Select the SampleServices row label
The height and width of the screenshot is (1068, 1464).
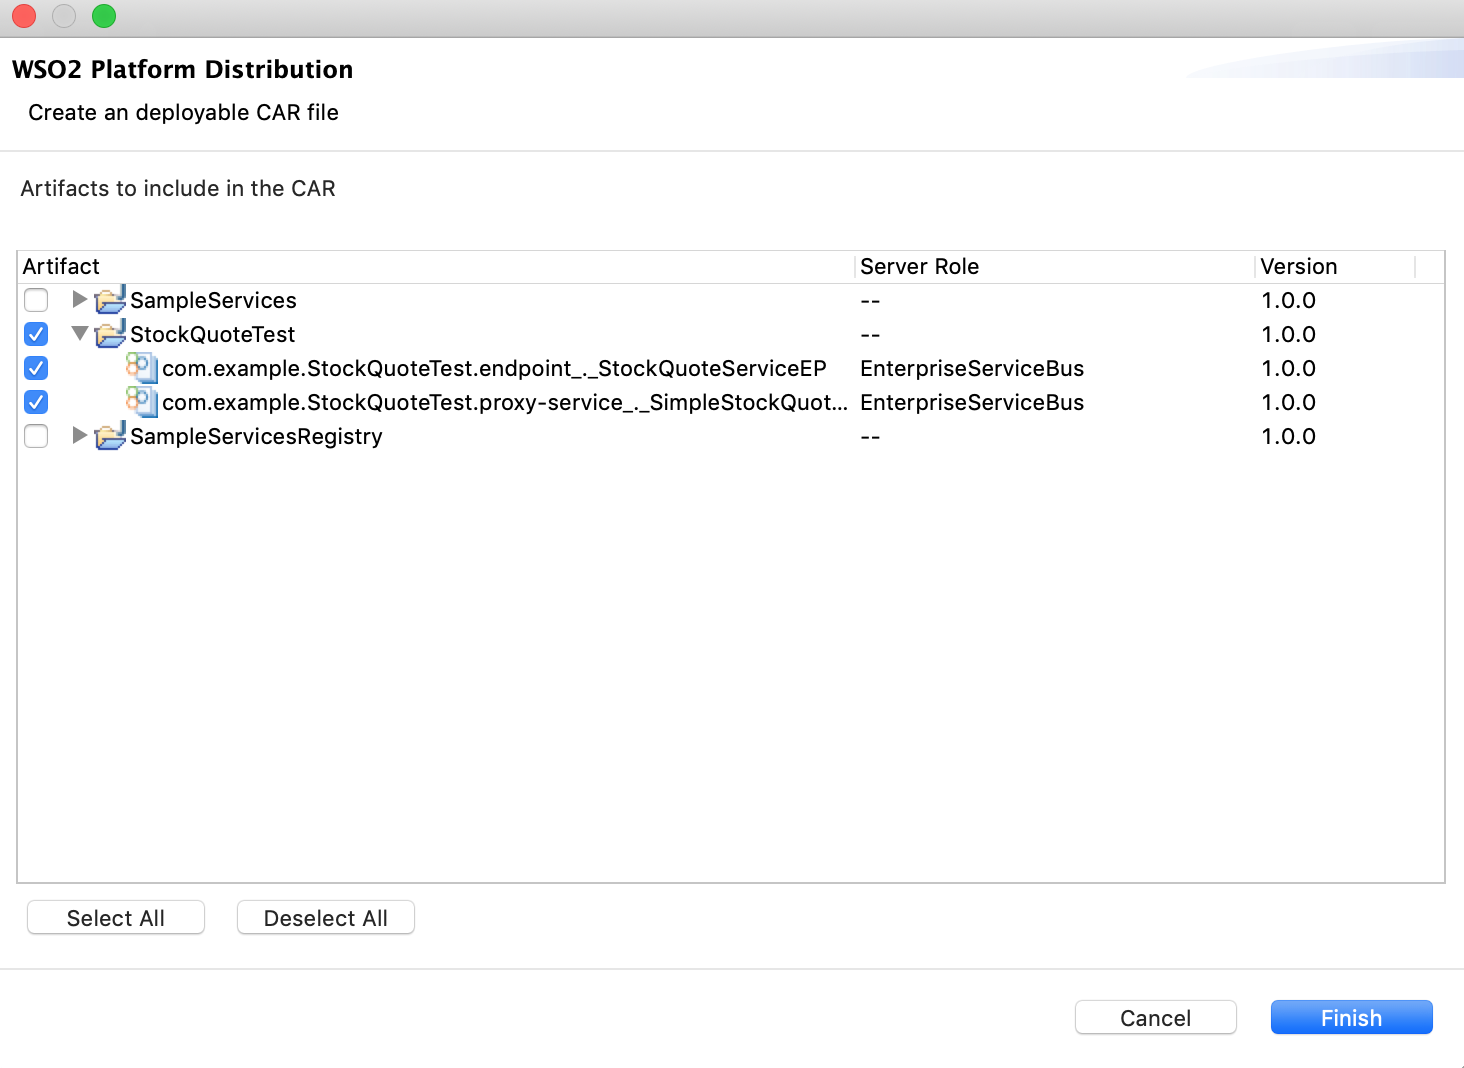[x=213, y=300]
